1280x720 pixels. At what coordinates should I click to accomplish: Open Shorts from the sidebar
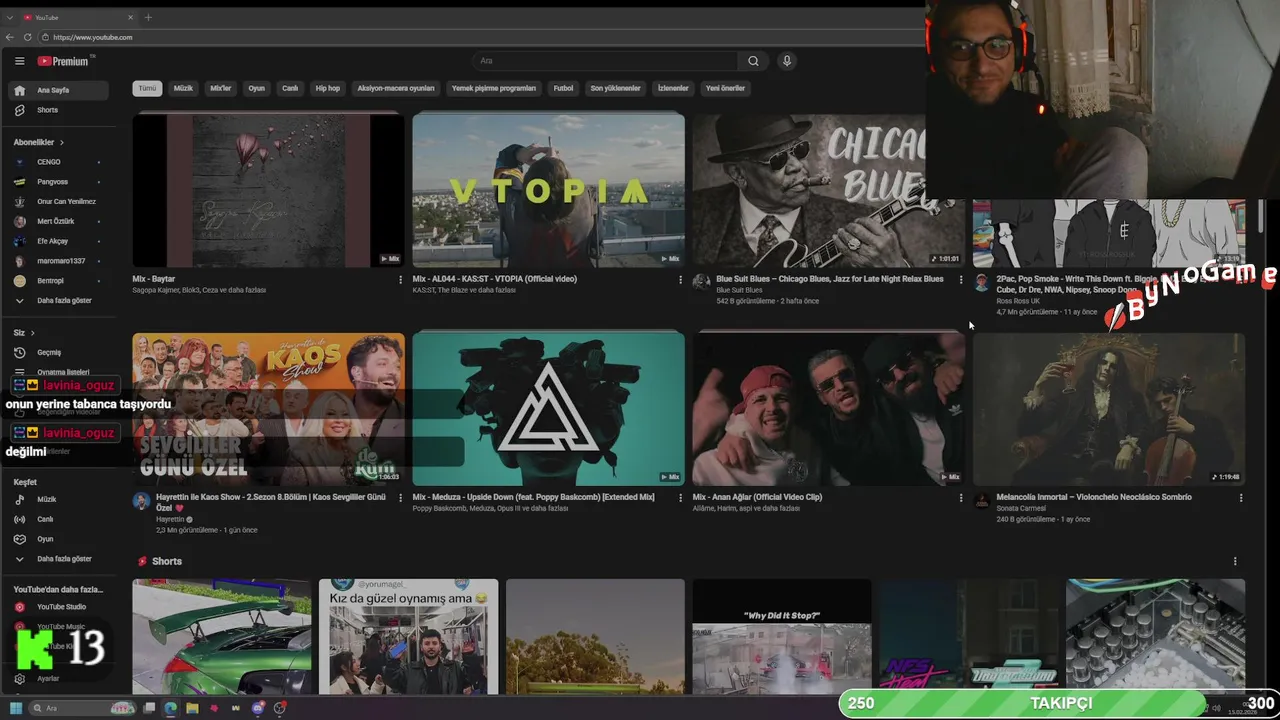coord(56,110)
